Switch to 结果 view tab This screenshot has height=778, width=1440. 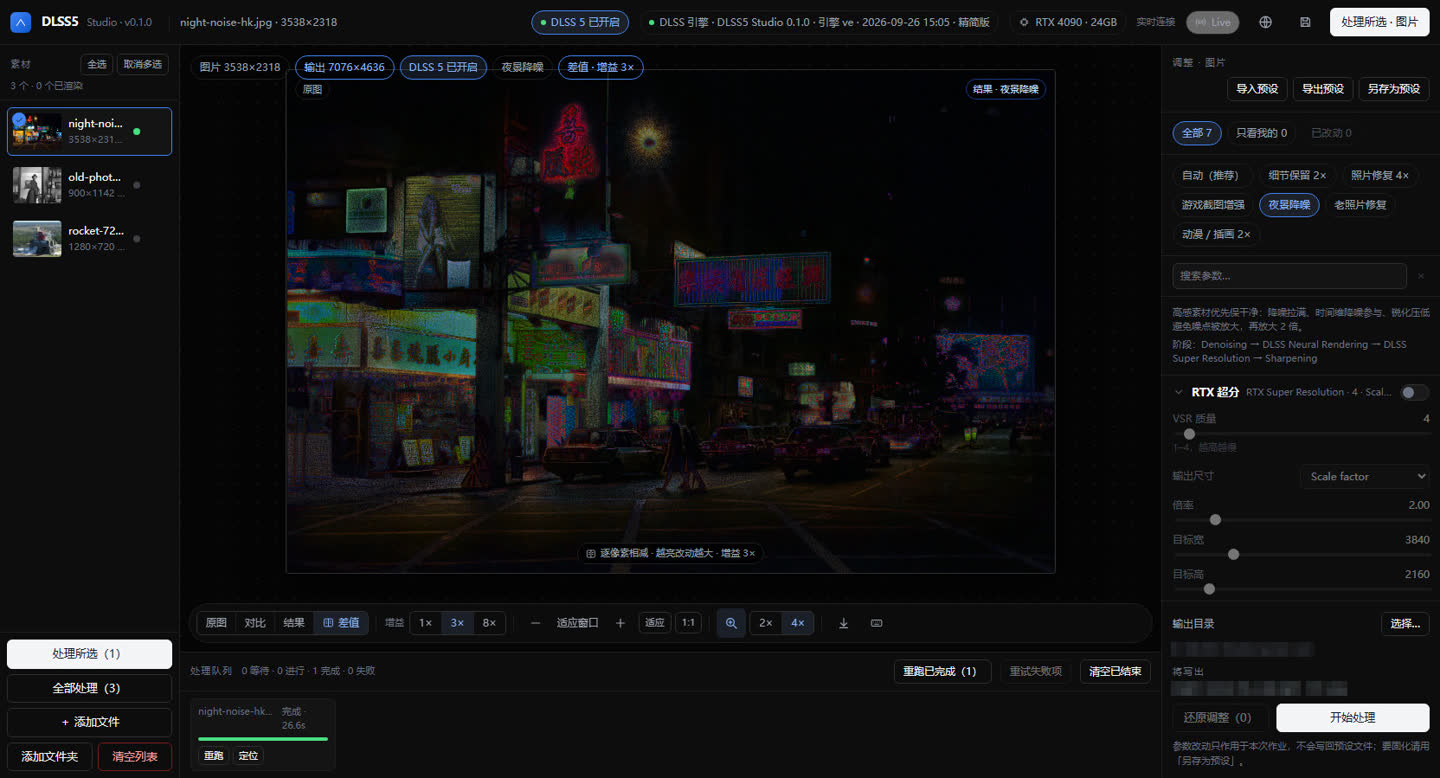click(293, 623)
